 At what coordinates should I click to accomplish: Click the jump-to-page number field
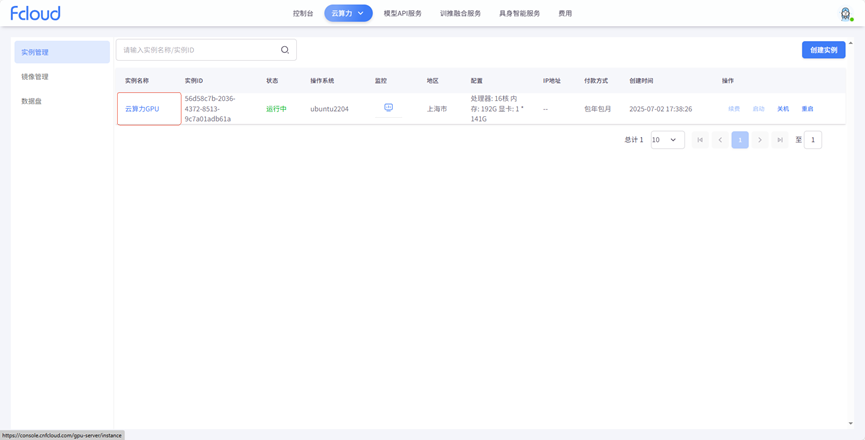(x=813, y=140)
